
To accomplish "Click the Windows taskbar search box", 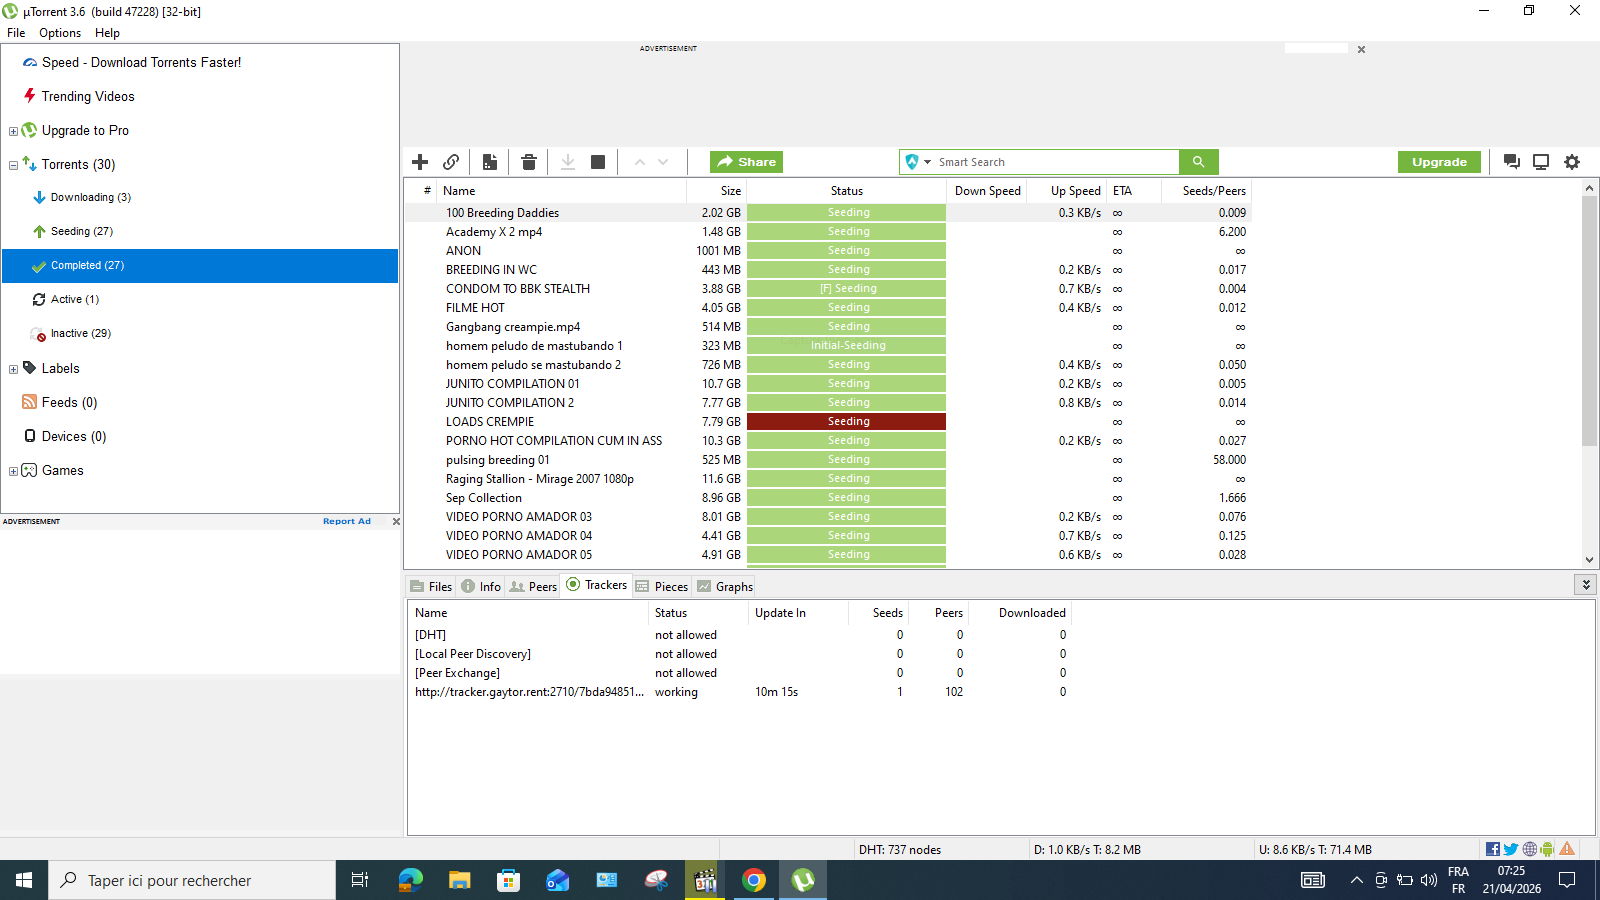I will click(x=192, y=880).
